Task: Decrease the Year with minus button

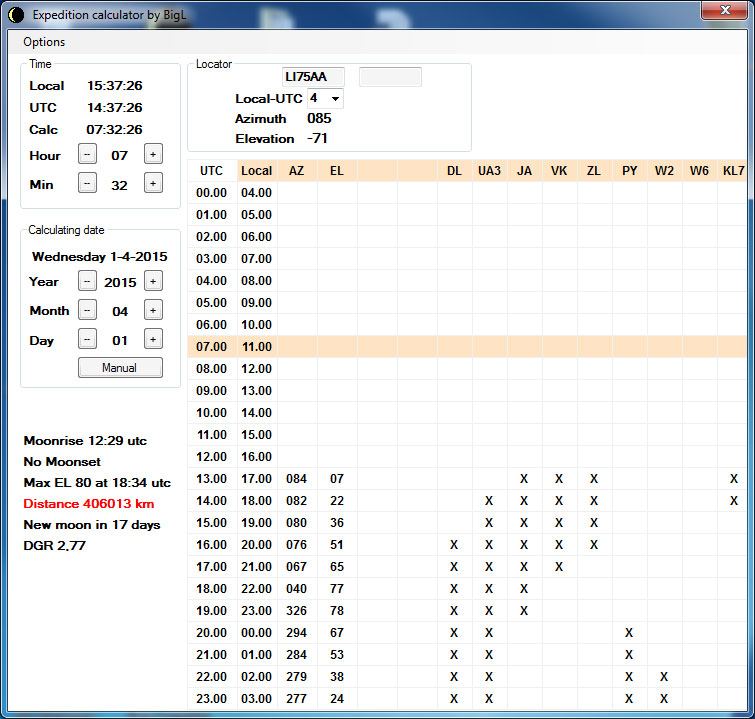Action: tap(87, 282)
